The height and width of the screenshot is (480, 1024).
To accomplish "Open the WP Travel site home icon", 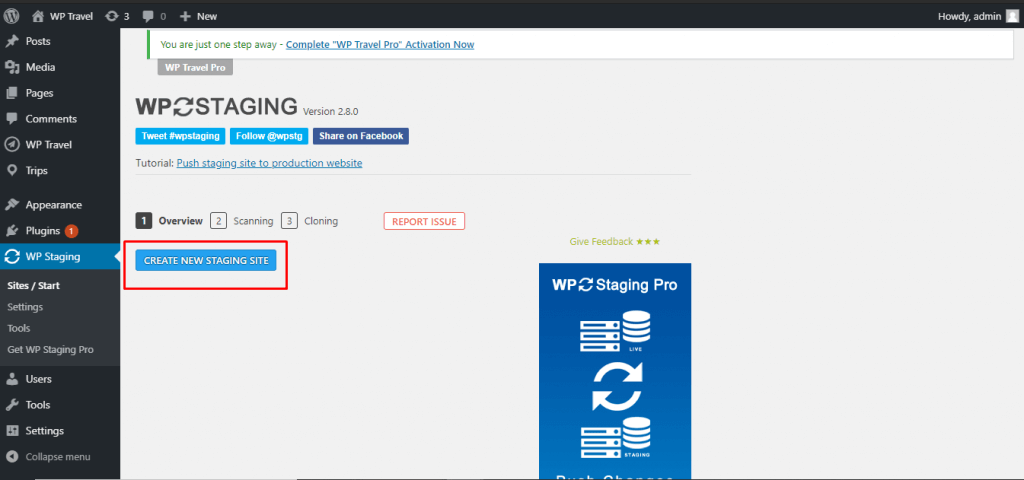I will point(38,16).
